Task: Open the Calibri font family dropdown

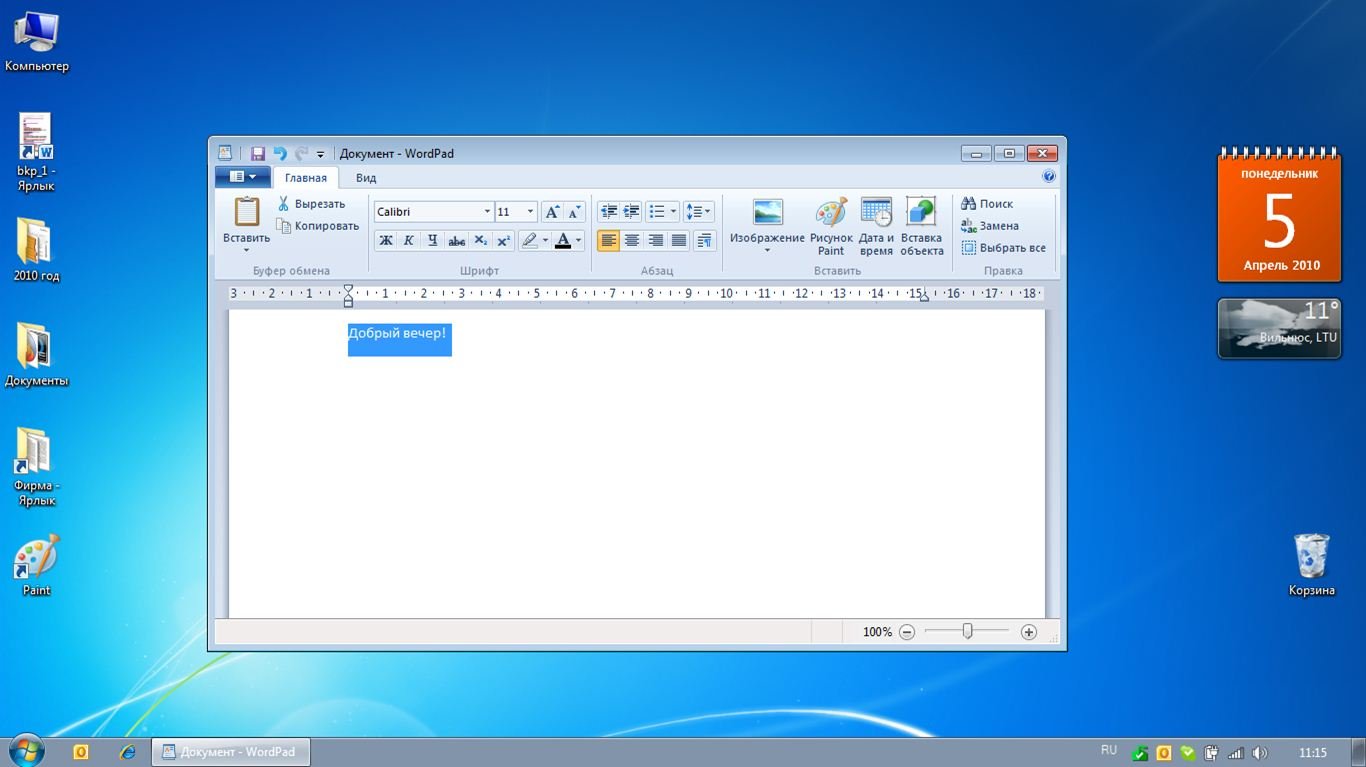Action: [x=487, y=212]
